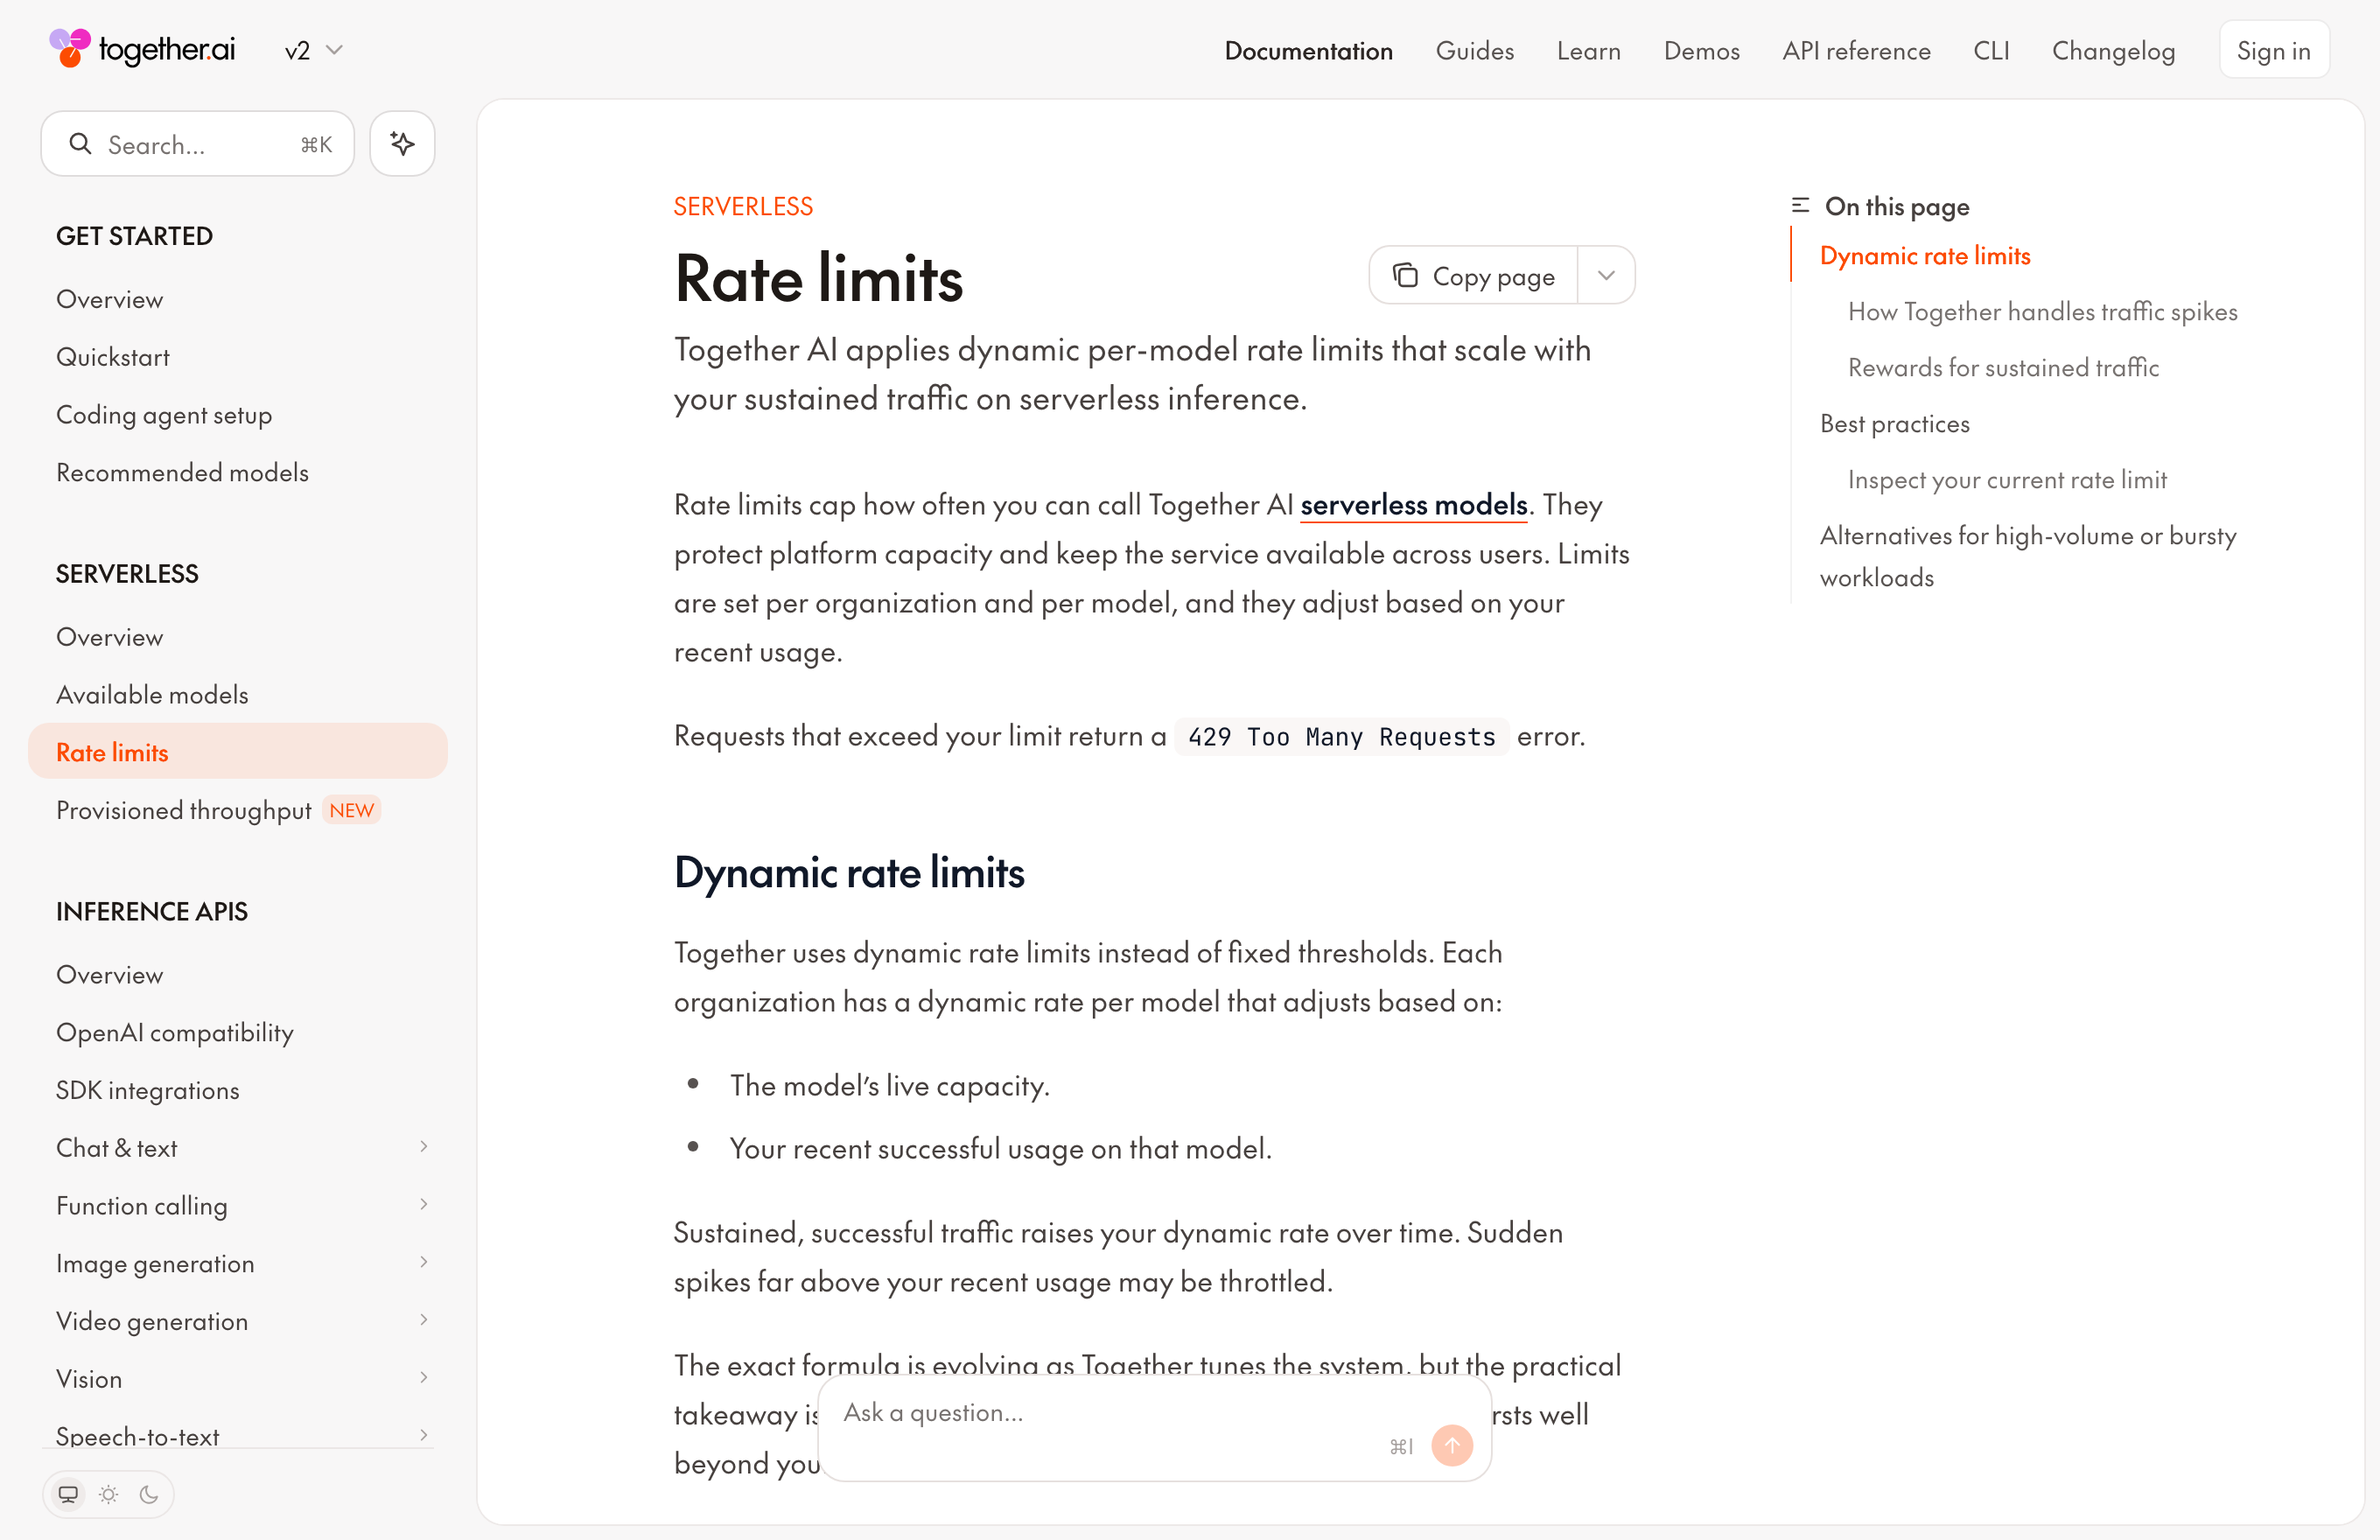Click the SERVERLESS breadcrumb above the title
Screen dimensions: 2380x1540
(x=743, y=206)
